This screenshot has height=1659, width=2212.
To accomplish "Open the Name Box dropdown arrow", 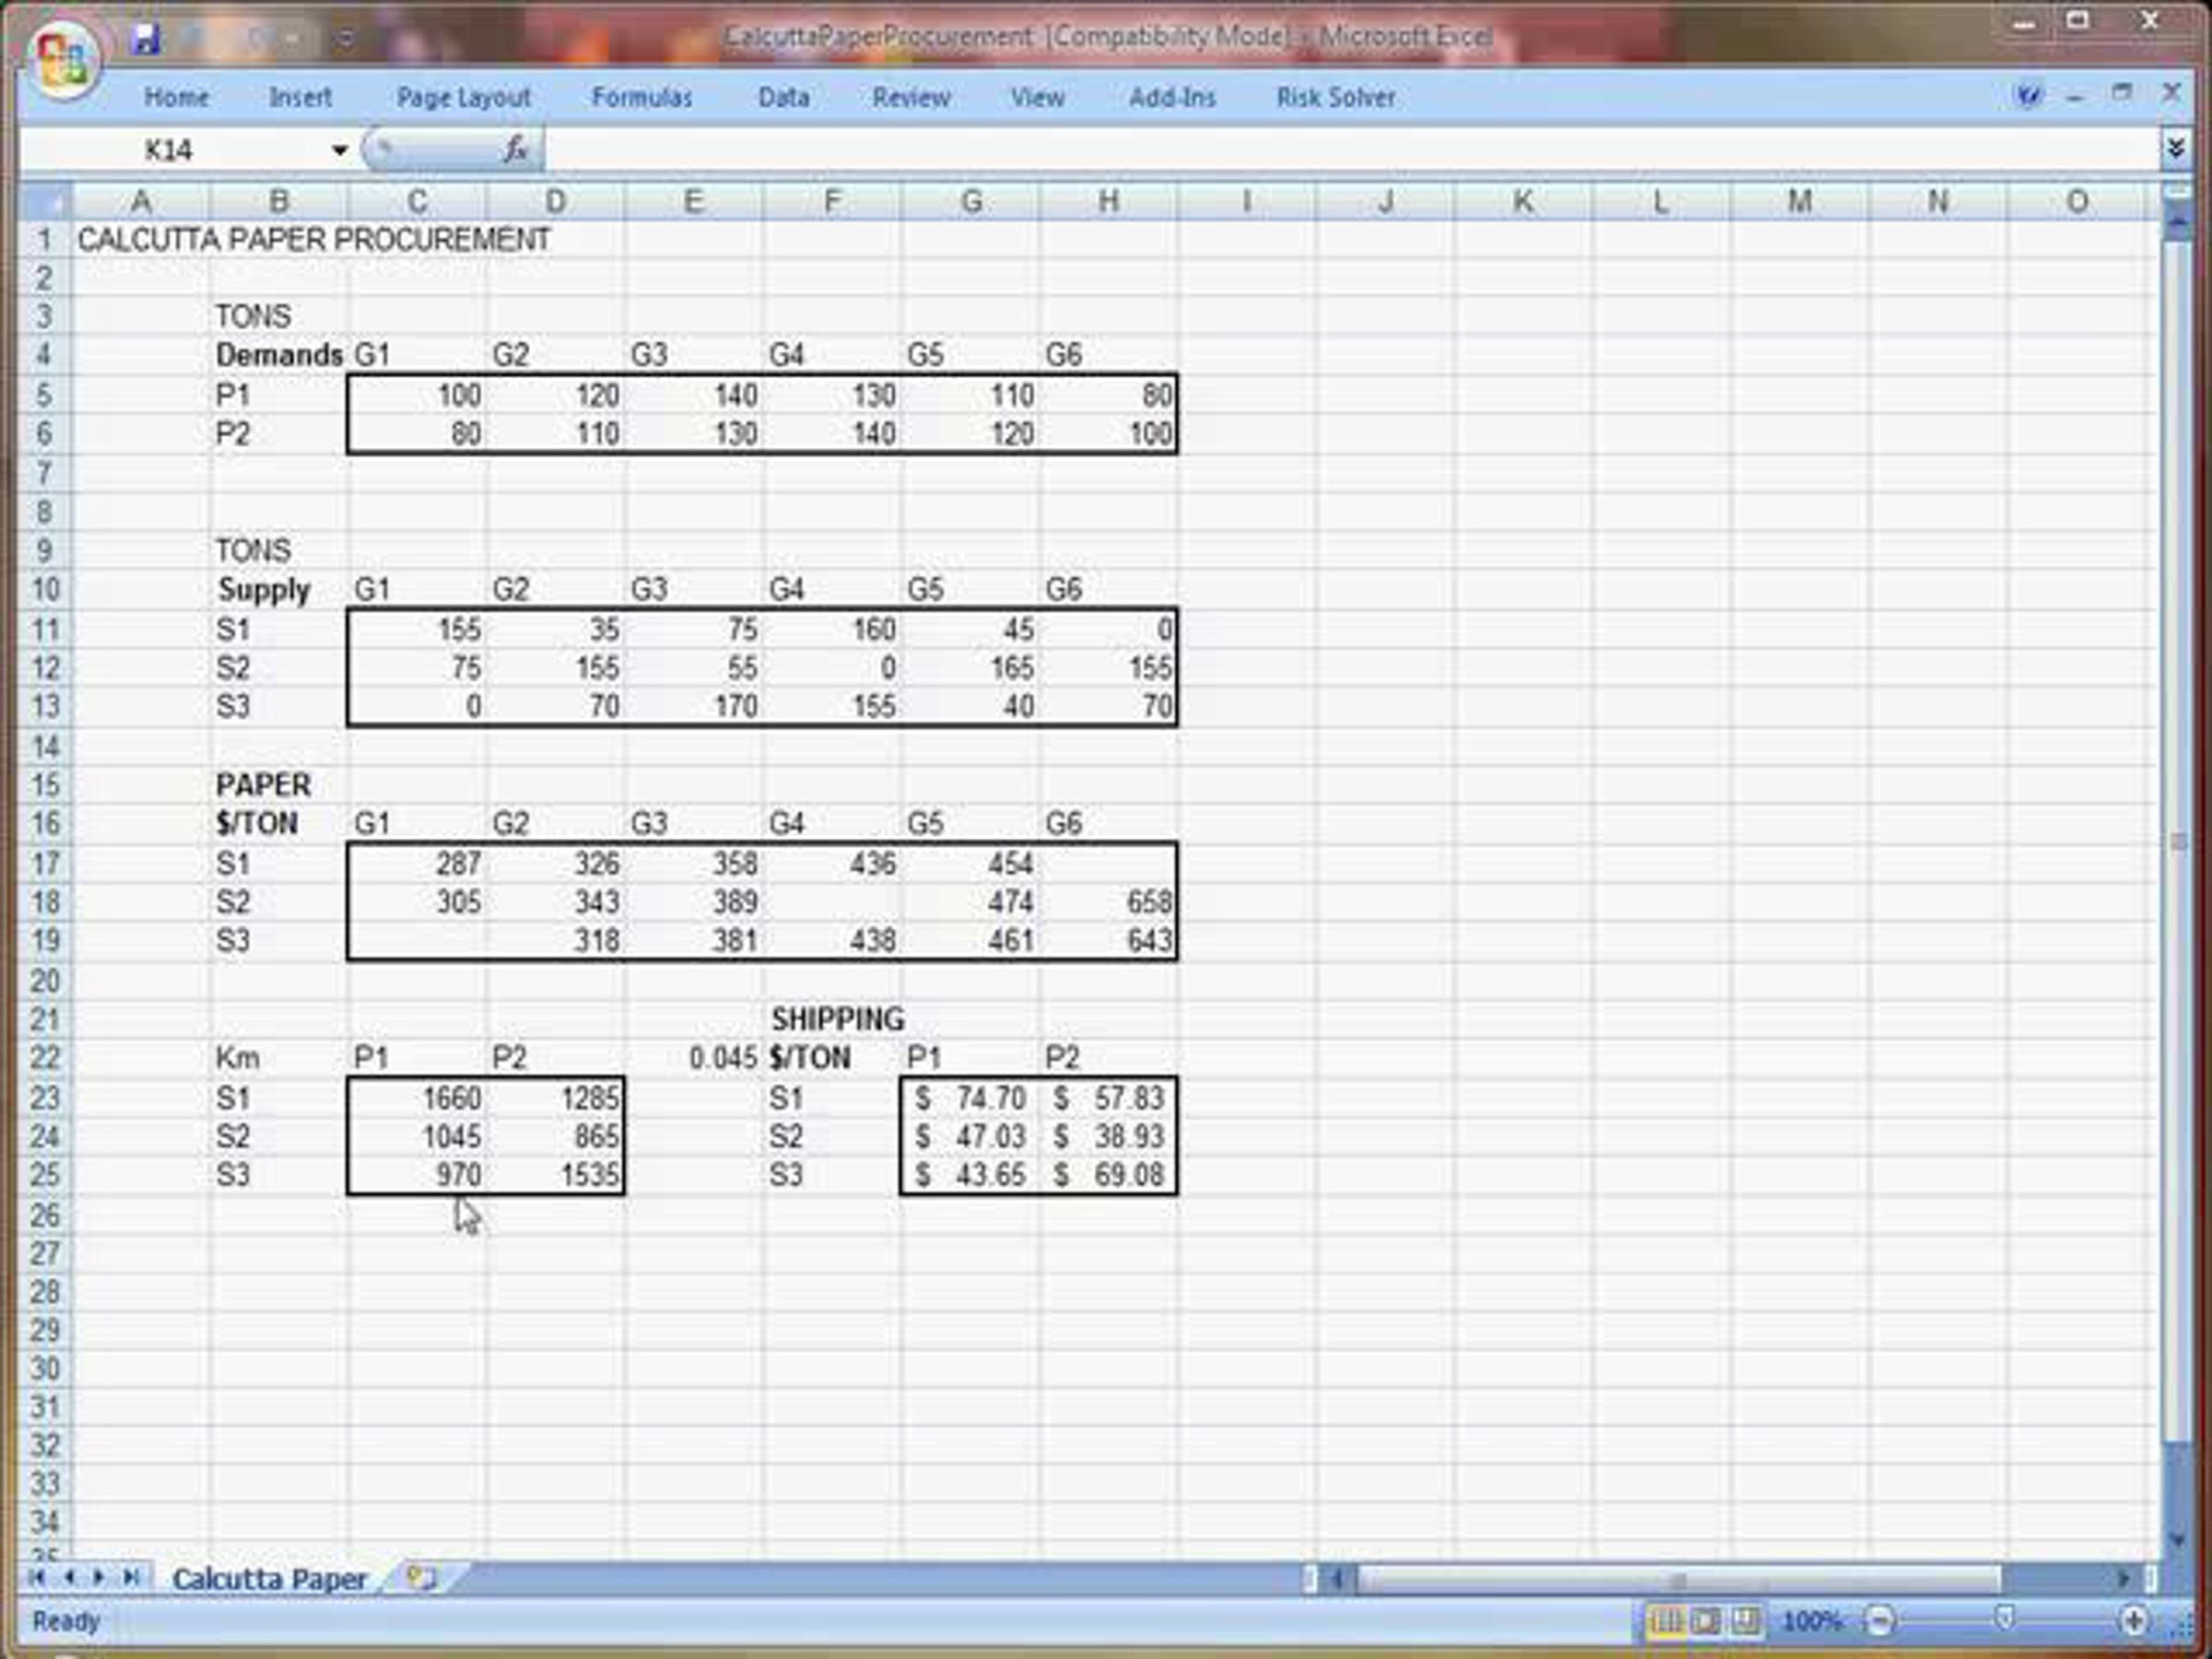I will [339, 151].
